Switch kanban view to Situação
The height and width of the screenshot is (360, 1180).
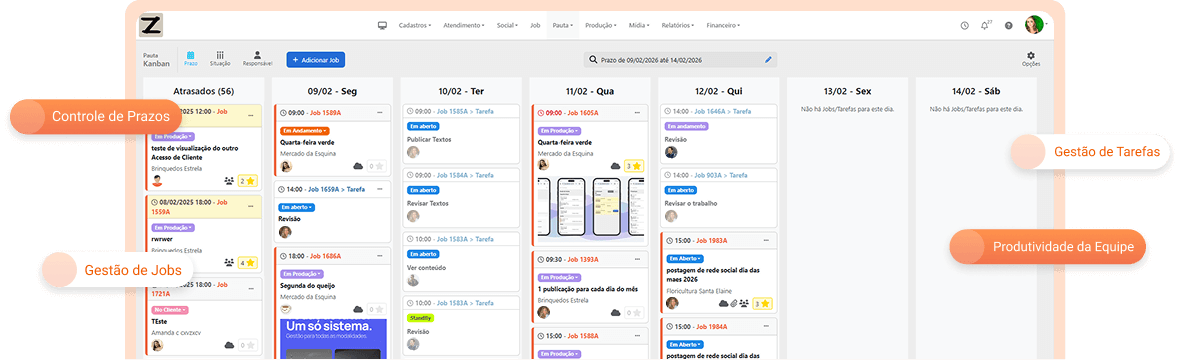click(220, 59)
